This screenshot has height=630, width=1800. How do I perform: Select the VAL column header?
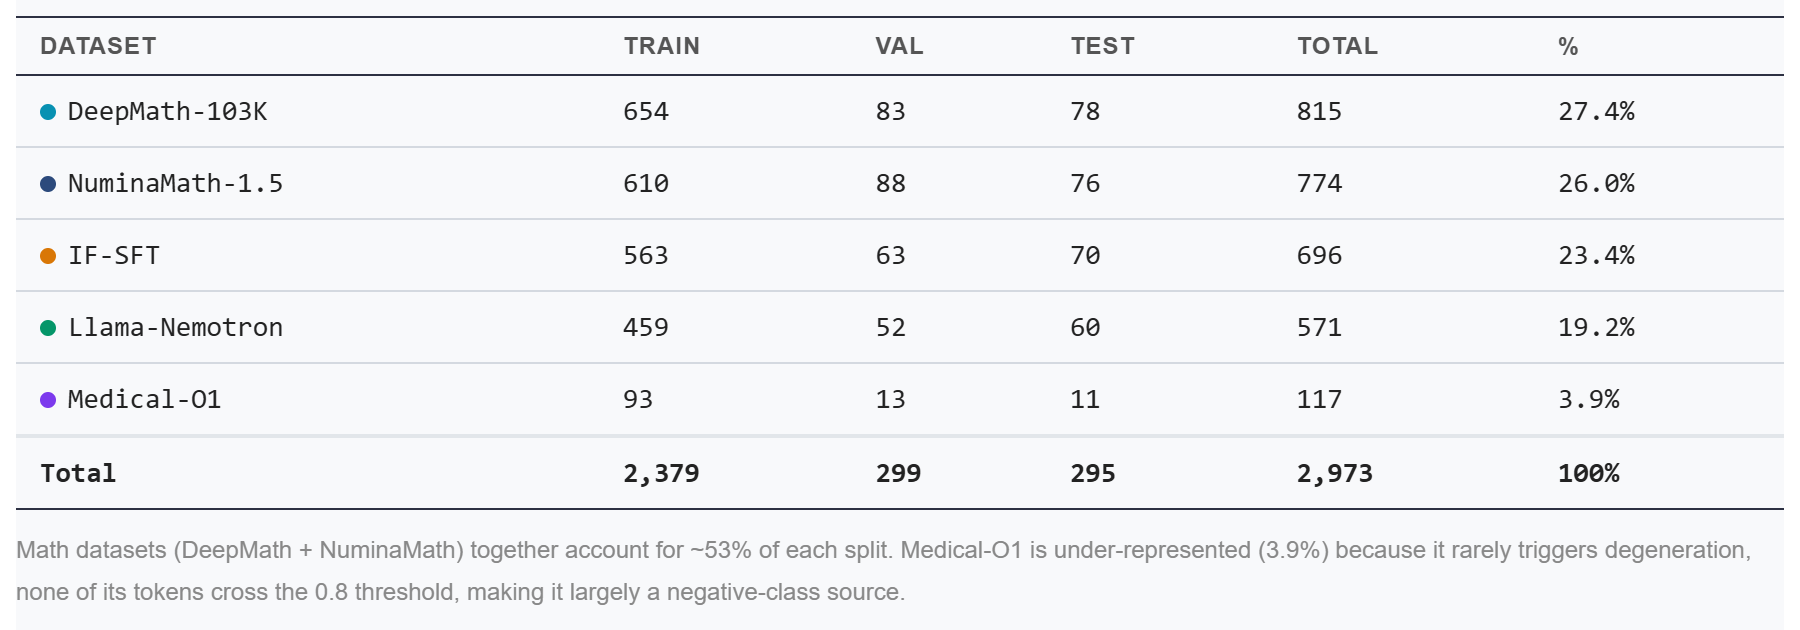click(899, 46)
